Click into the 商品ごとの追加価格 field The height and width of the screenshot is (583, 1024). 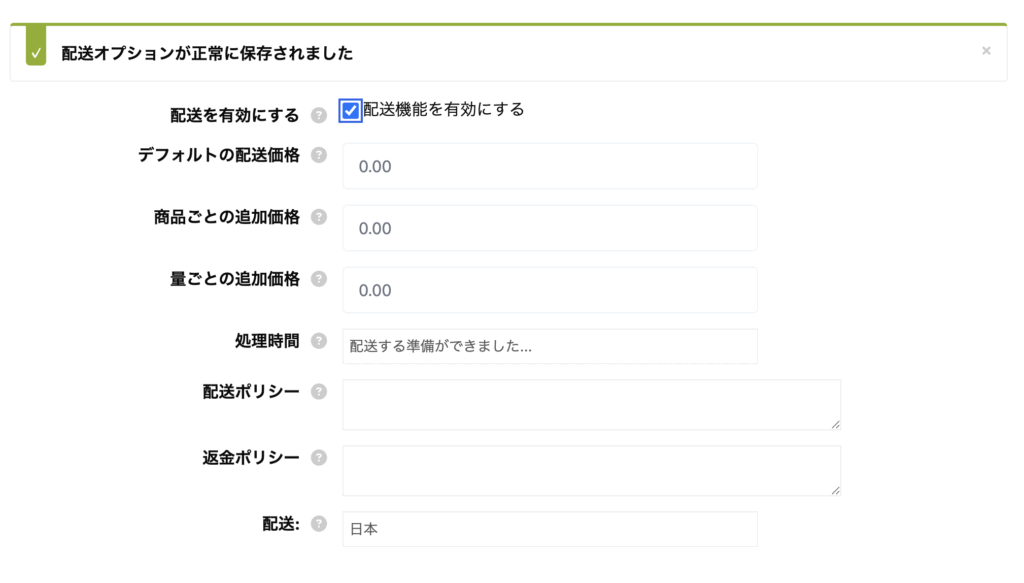pyautogui.click(x=550, y=228)
